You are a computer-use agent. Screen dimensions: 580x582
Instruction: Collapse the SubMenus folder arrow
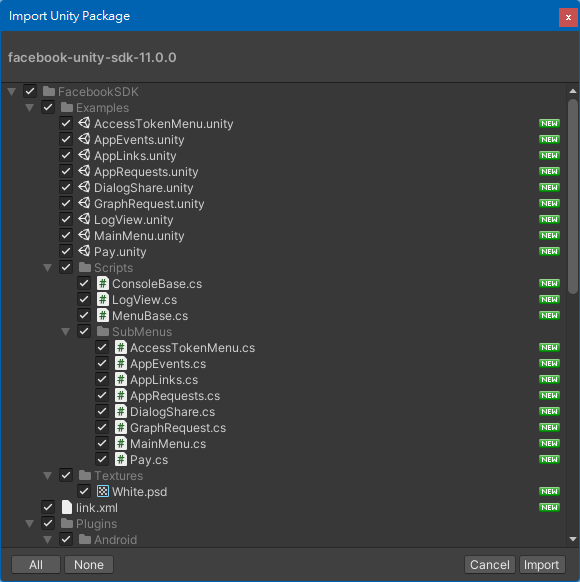pos(66,331)
